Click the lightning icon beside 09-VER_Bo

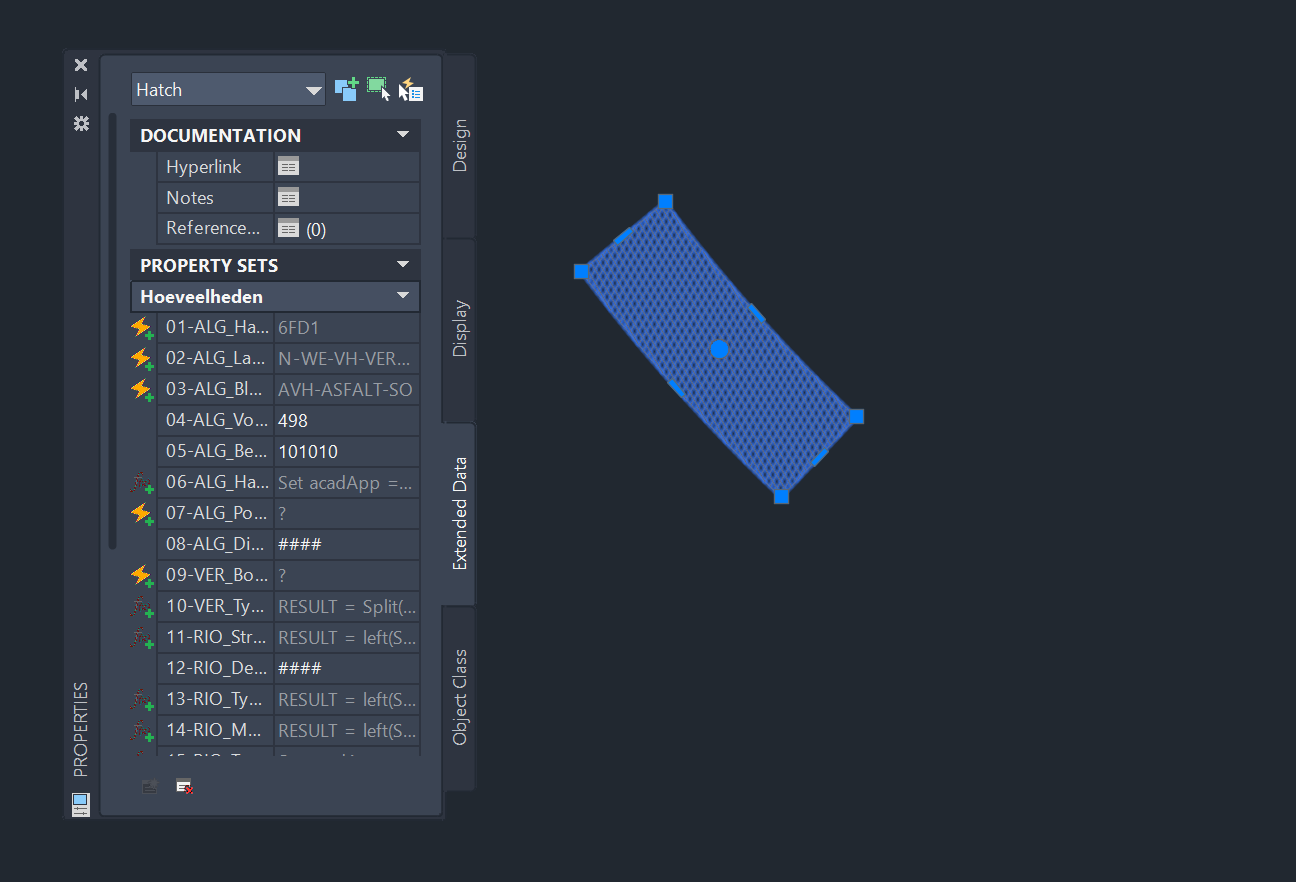(x=142, y=576)
